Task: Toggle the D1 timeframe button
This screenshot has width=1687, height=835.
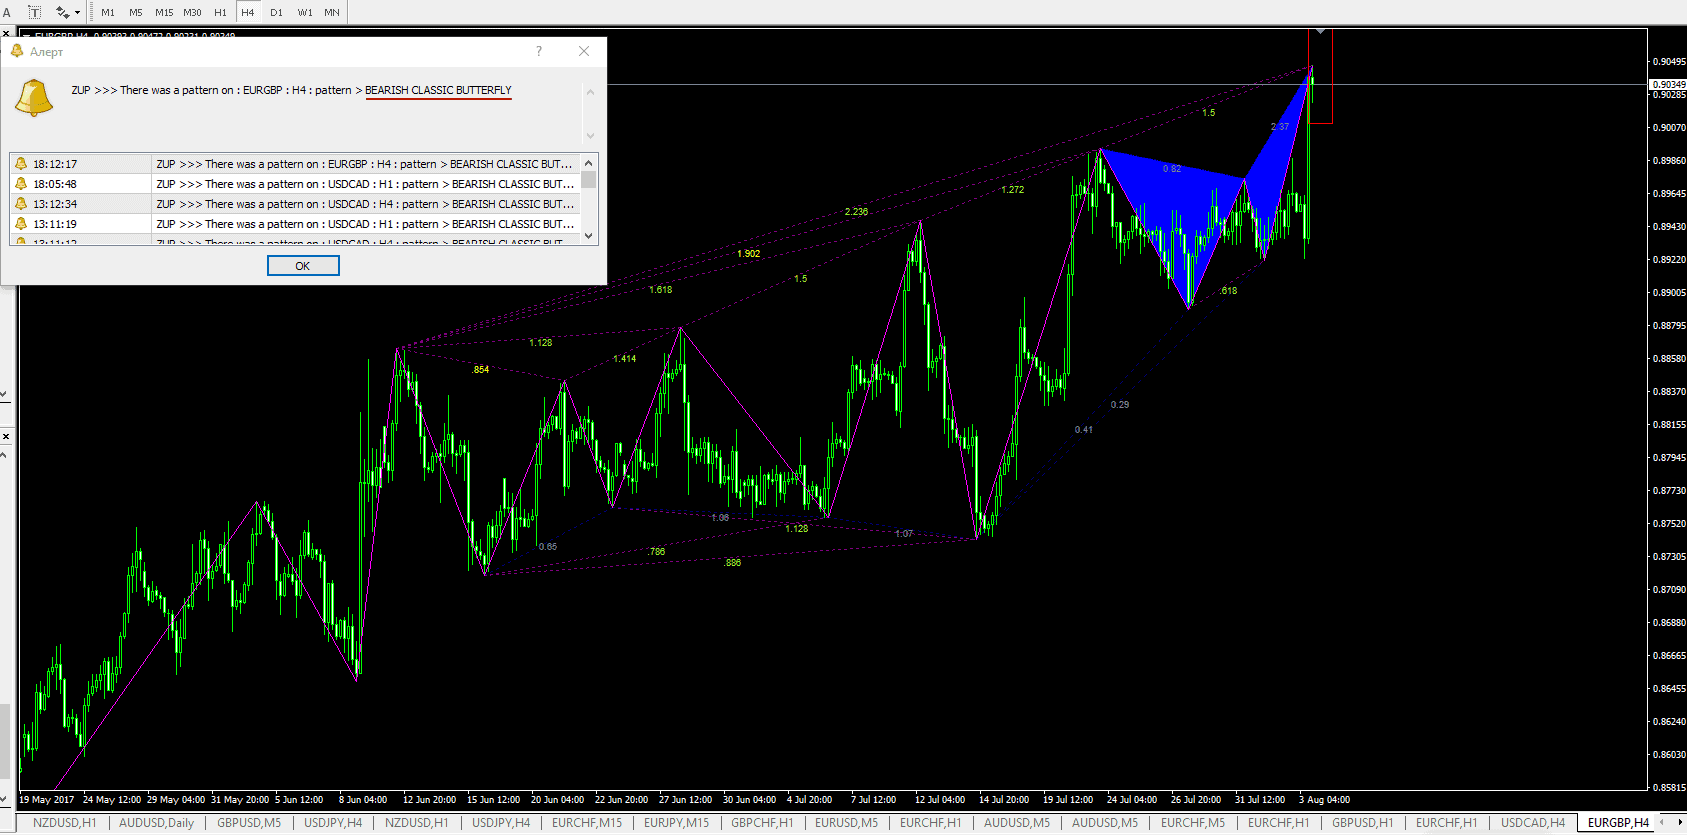Action: [x=277, y=12]
